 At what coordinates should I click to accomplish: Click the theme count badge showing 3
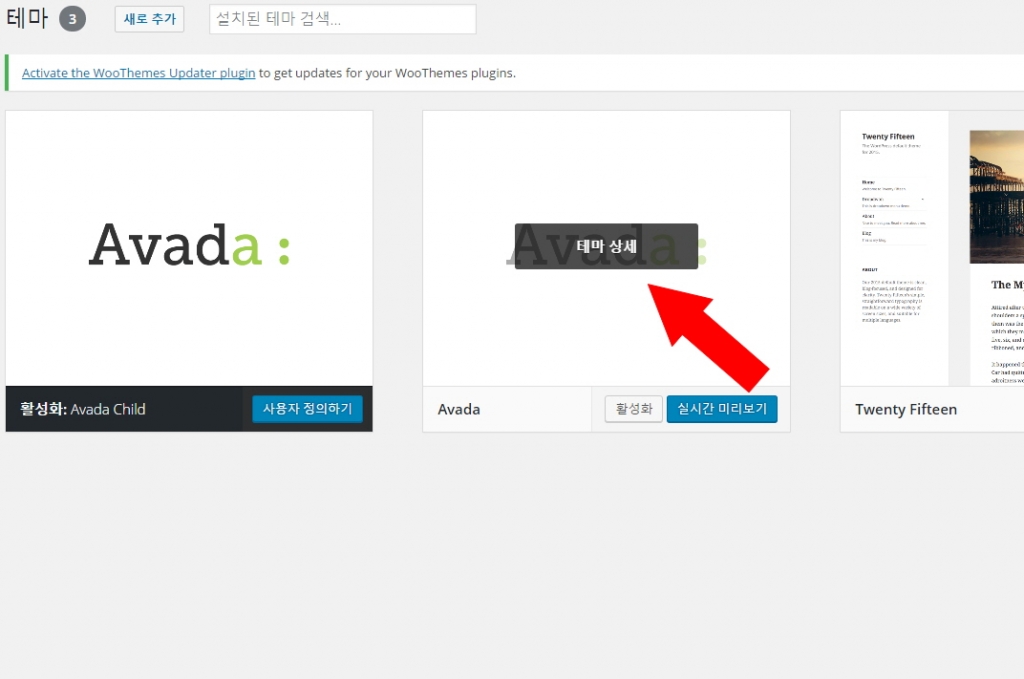point(72,19)
